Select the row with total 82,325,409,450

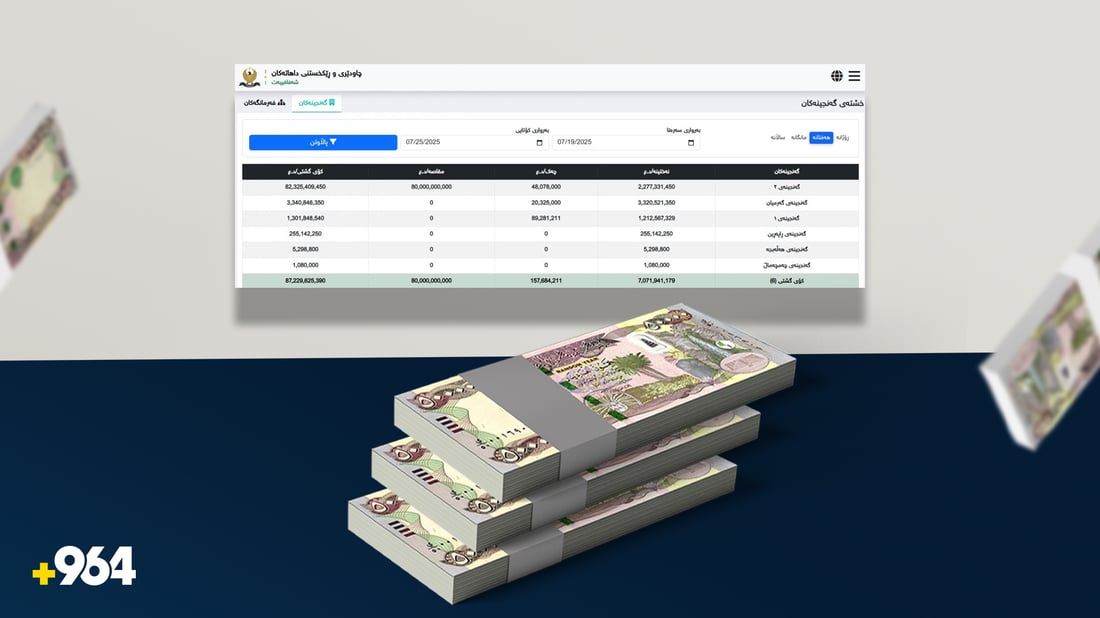[305, 187]
